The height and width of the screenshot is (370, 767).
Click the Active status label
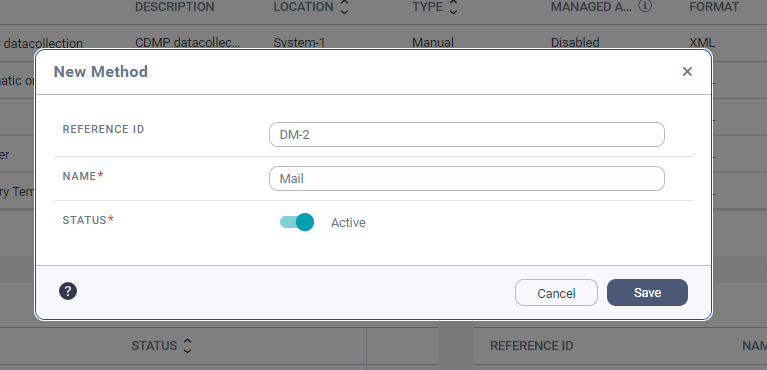pyautogui.click(x=348, y=223)
